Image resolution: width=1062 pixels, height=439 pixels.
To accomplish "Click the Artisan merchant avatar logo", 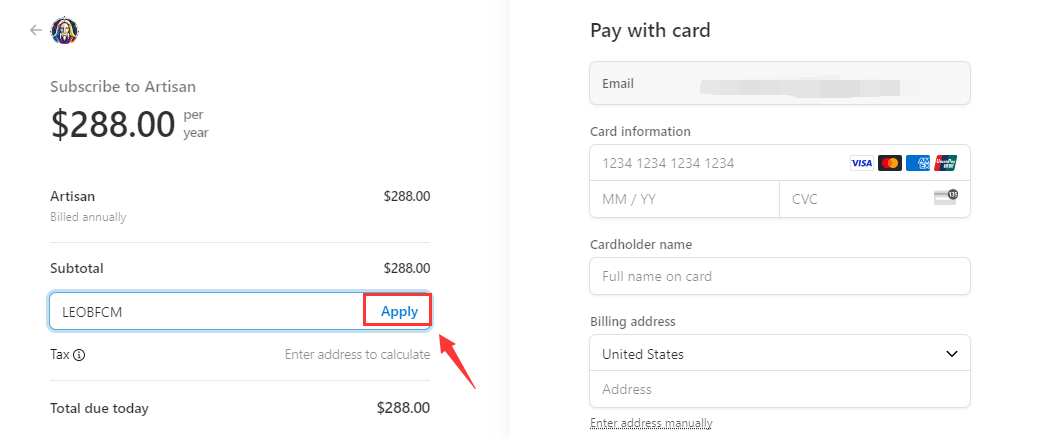I will click(x=65, y=30).
